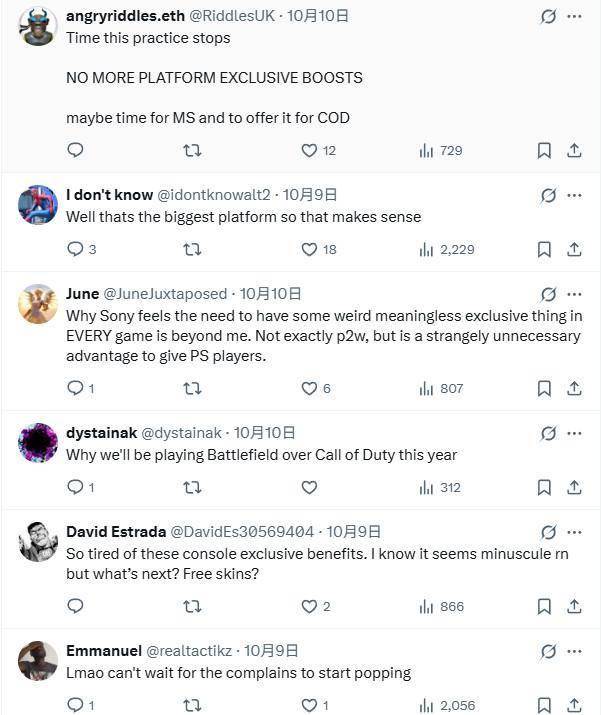Open the 10月9日 timestamp on Emmanuel's tweet
Image resolution: width=601 pixels, height=715 pixels.
point(271,651)
